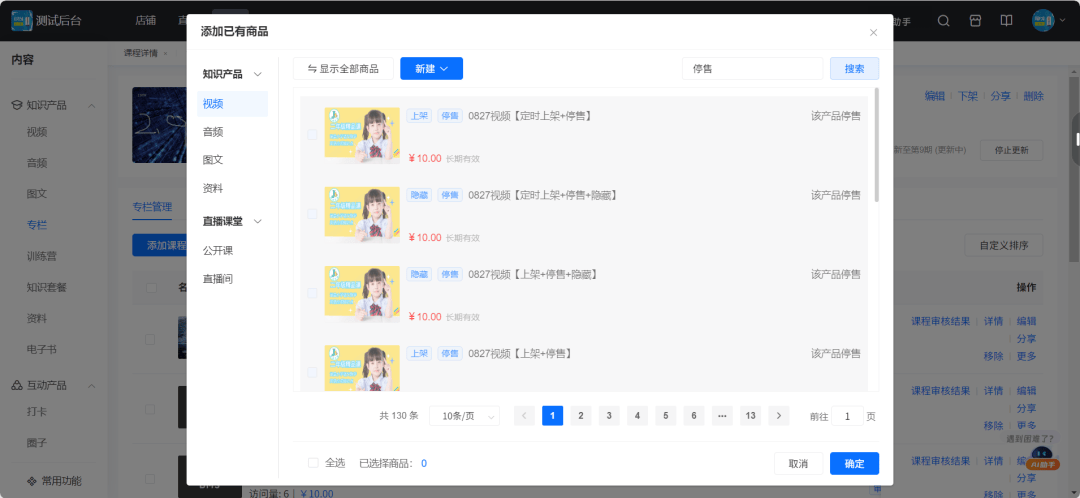Screen dimensions: 1080x498
Task: Click the search magnifier icon in top bar
Action: click(x=943, y=21)
